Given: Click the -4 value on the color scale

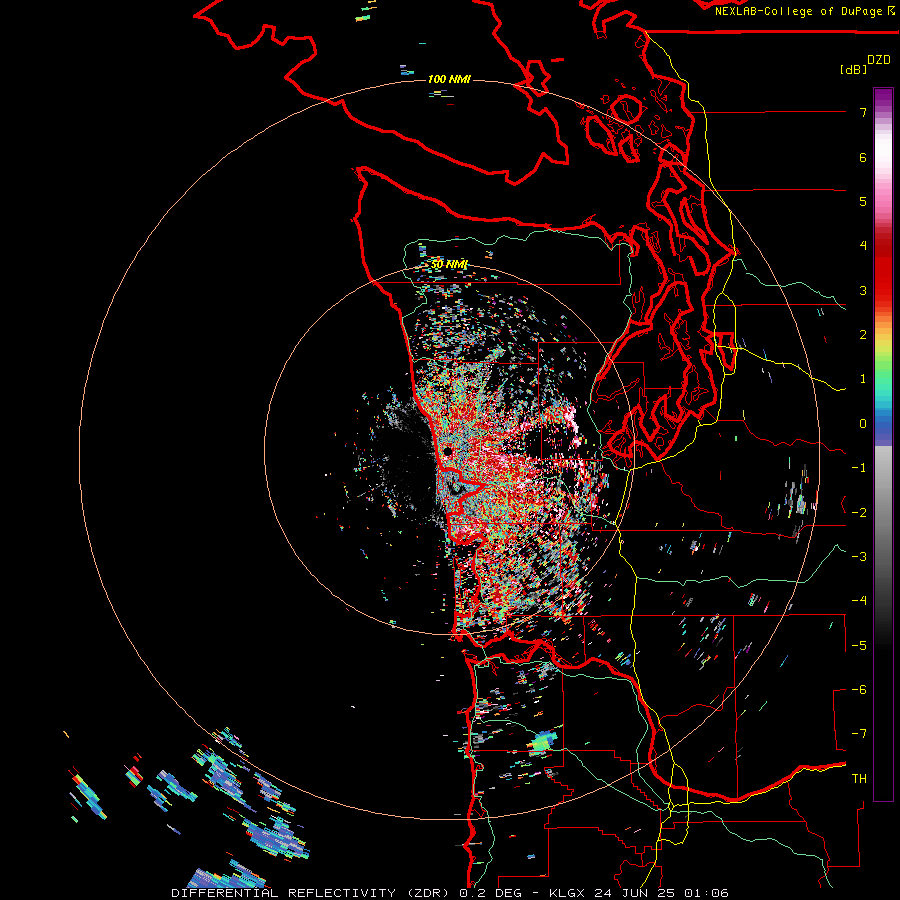Looking at the screenshot, I should [859, 600].
